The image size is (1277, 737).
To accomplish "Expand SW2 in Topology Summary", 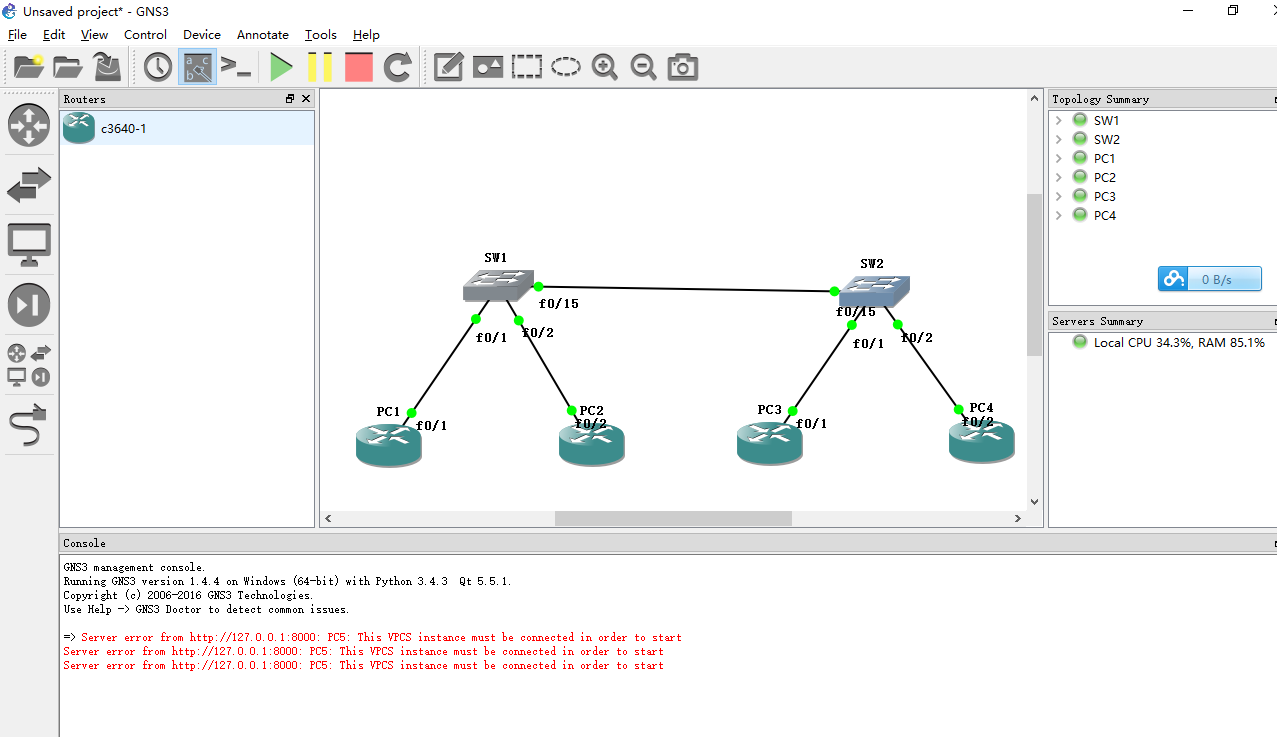I will click(x=1059, y=139).
